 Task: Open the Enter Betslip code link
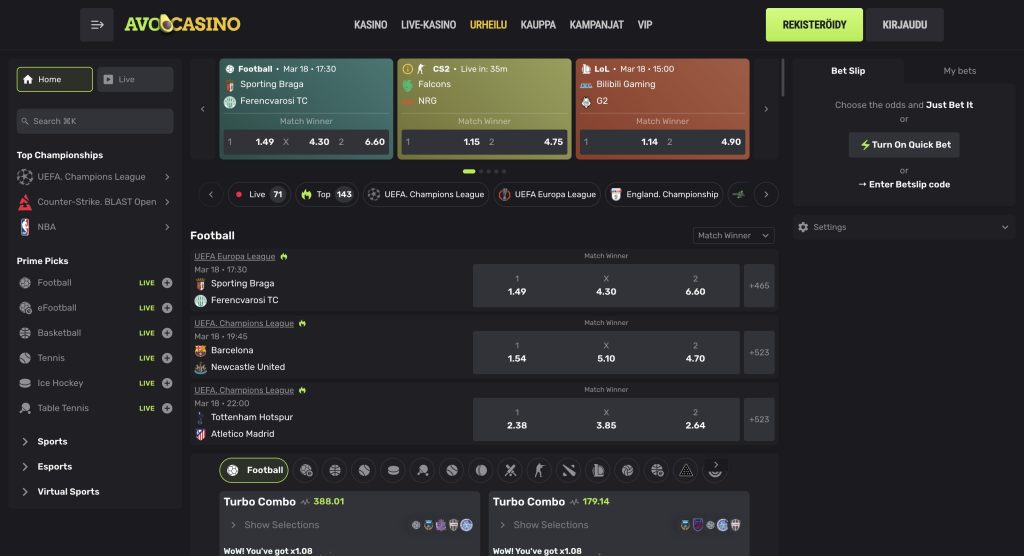pos(904,184)
